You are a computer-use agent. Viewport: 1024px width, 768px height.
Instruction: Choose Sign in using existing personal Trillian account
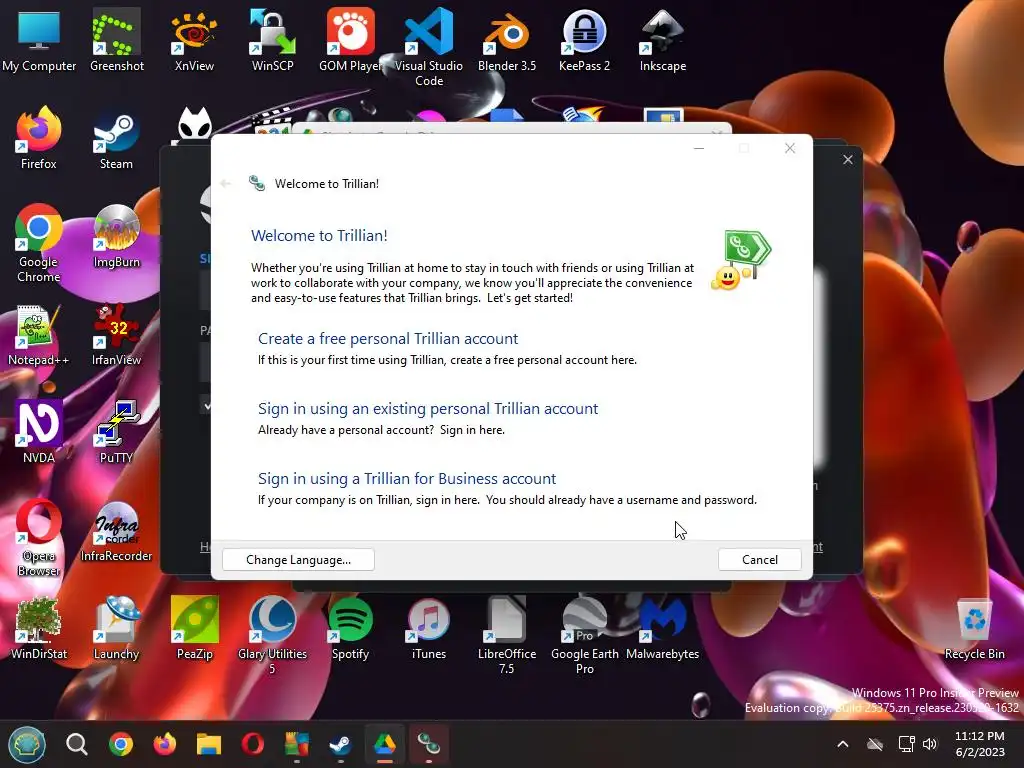(x=428, y=408)
